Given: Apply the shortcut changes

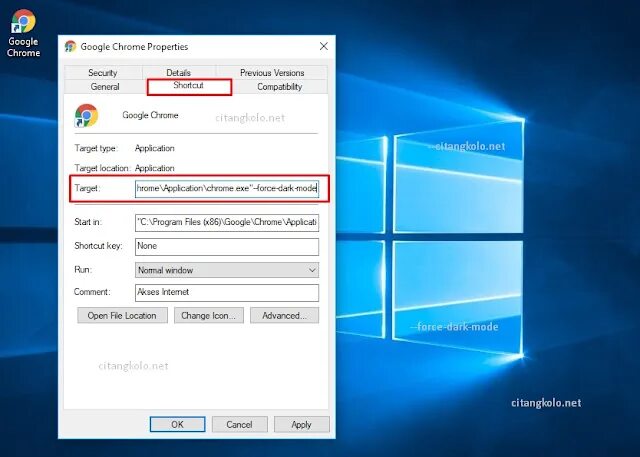Looking at the screenshot, I should 302,424.
